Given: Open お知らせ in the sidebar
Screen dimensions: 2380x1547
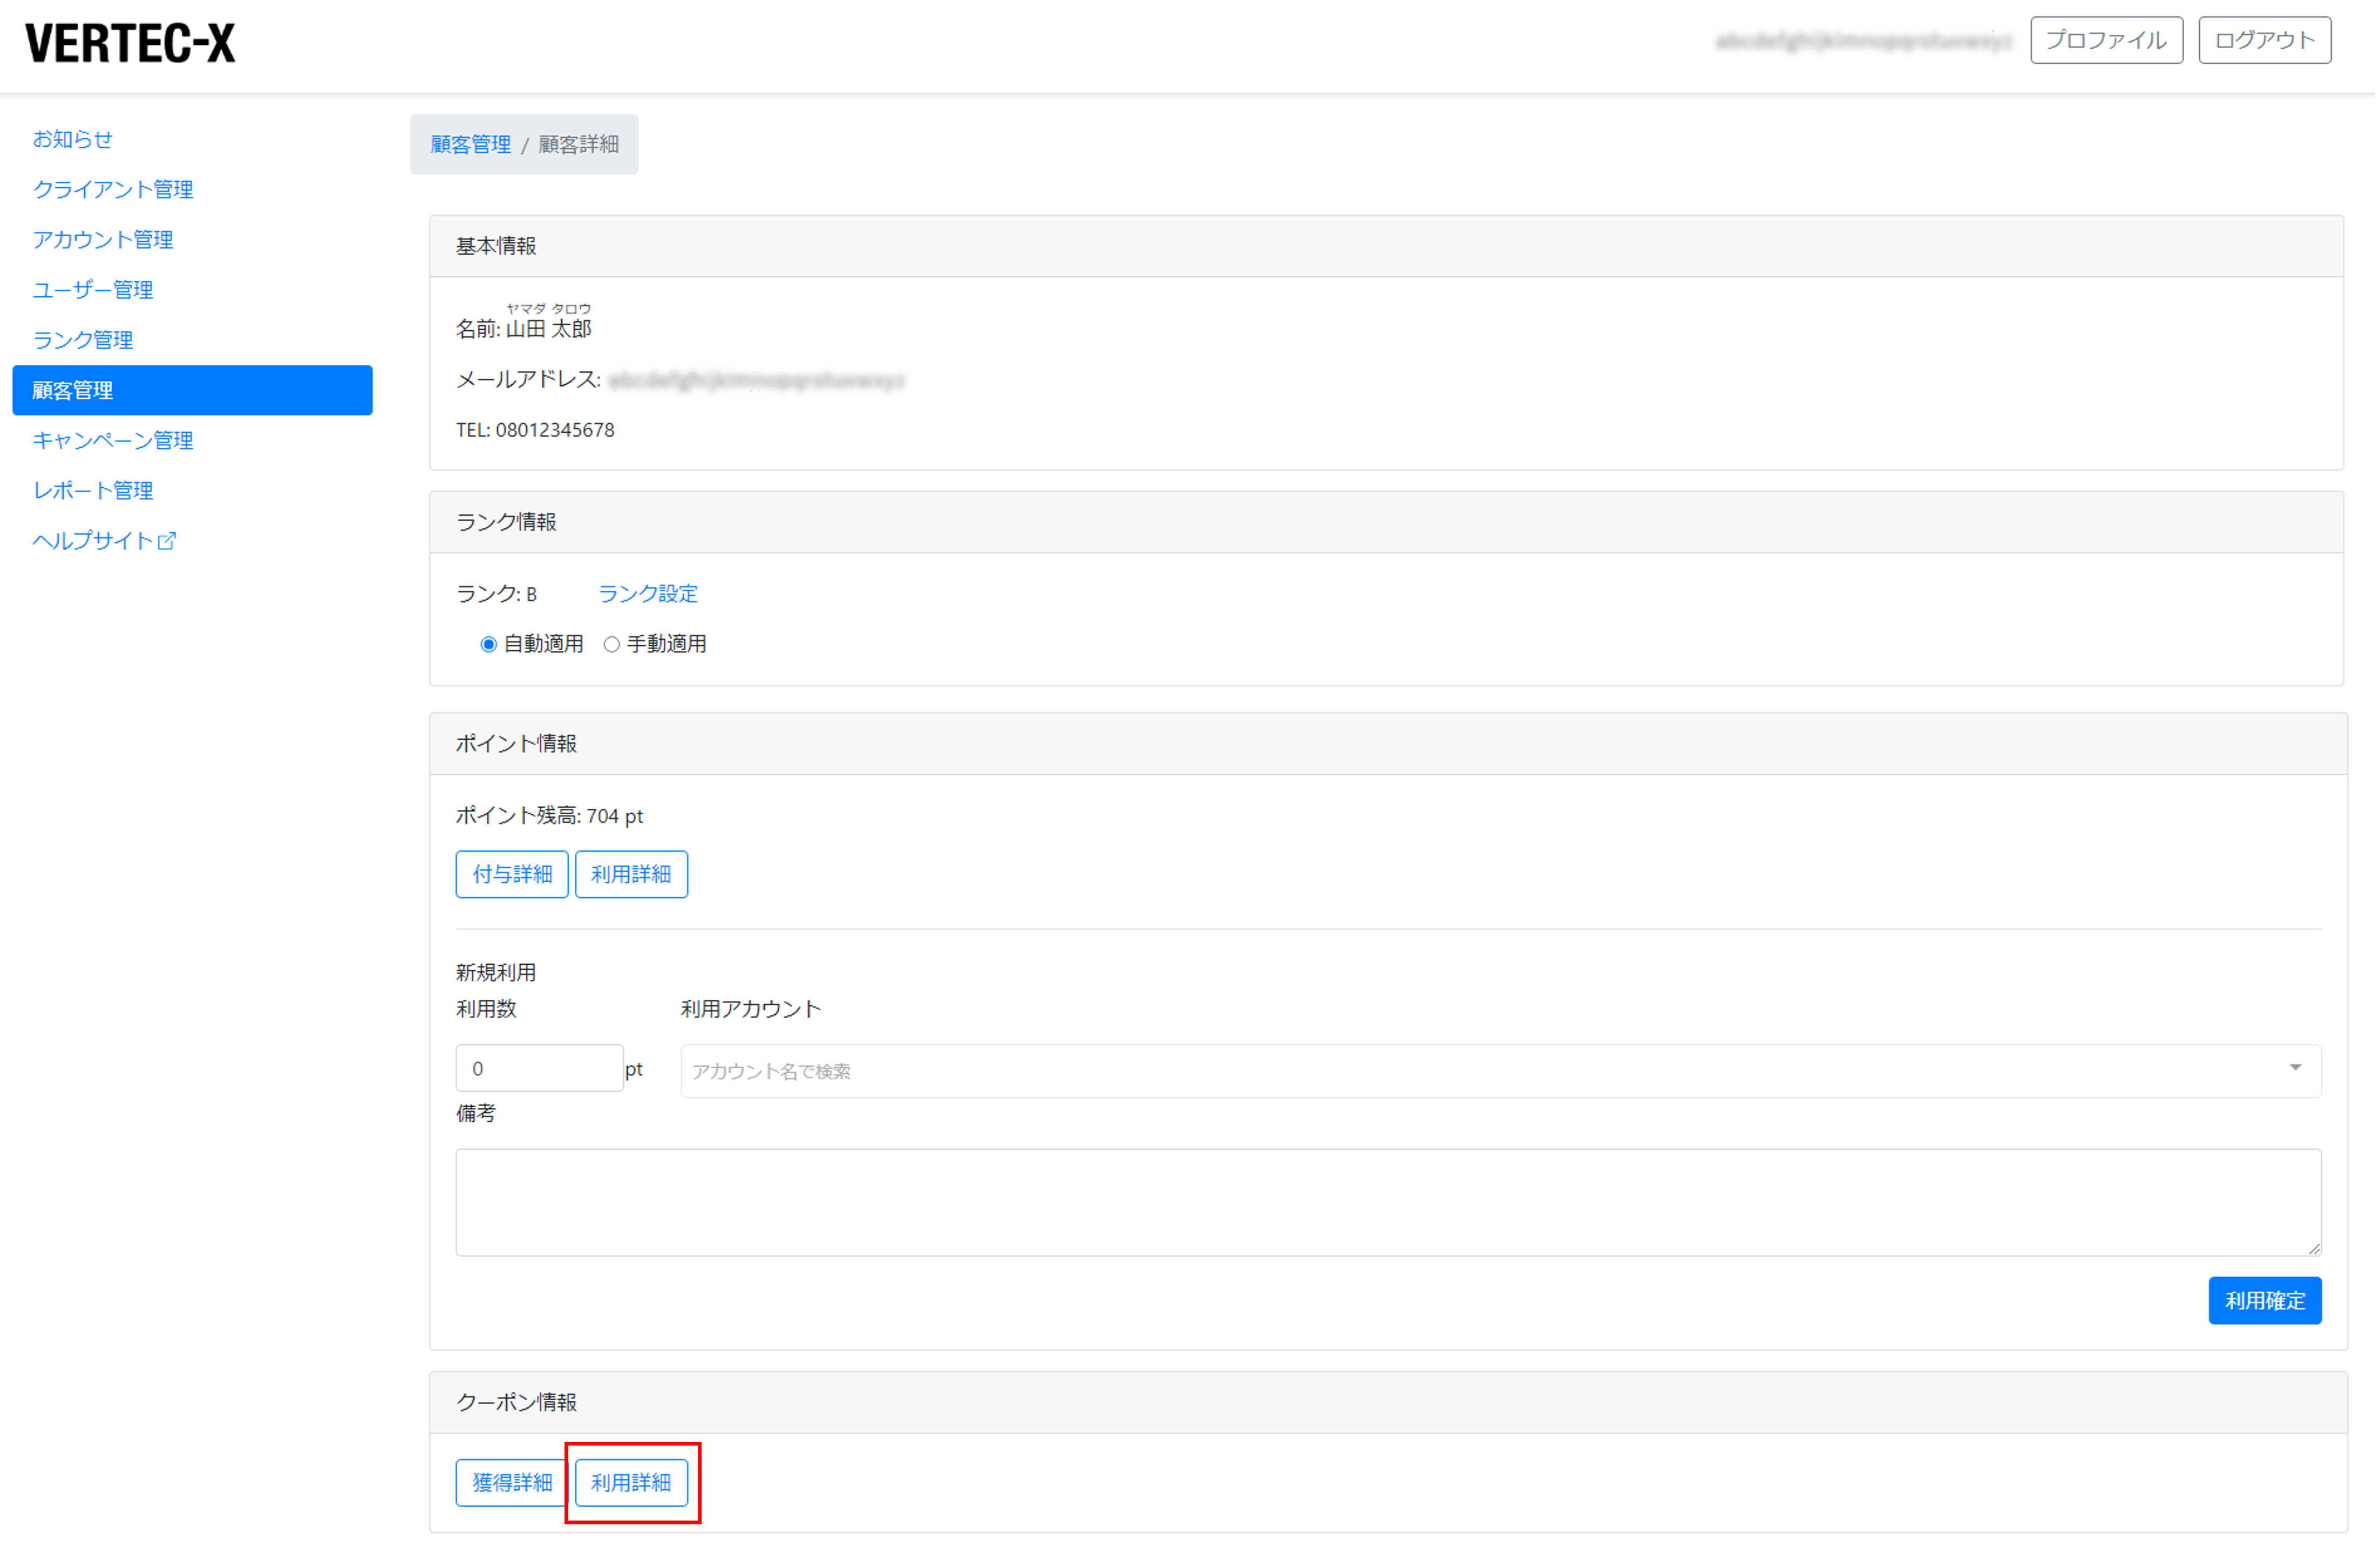Looking at the screenshot, I should click(73, 139).
